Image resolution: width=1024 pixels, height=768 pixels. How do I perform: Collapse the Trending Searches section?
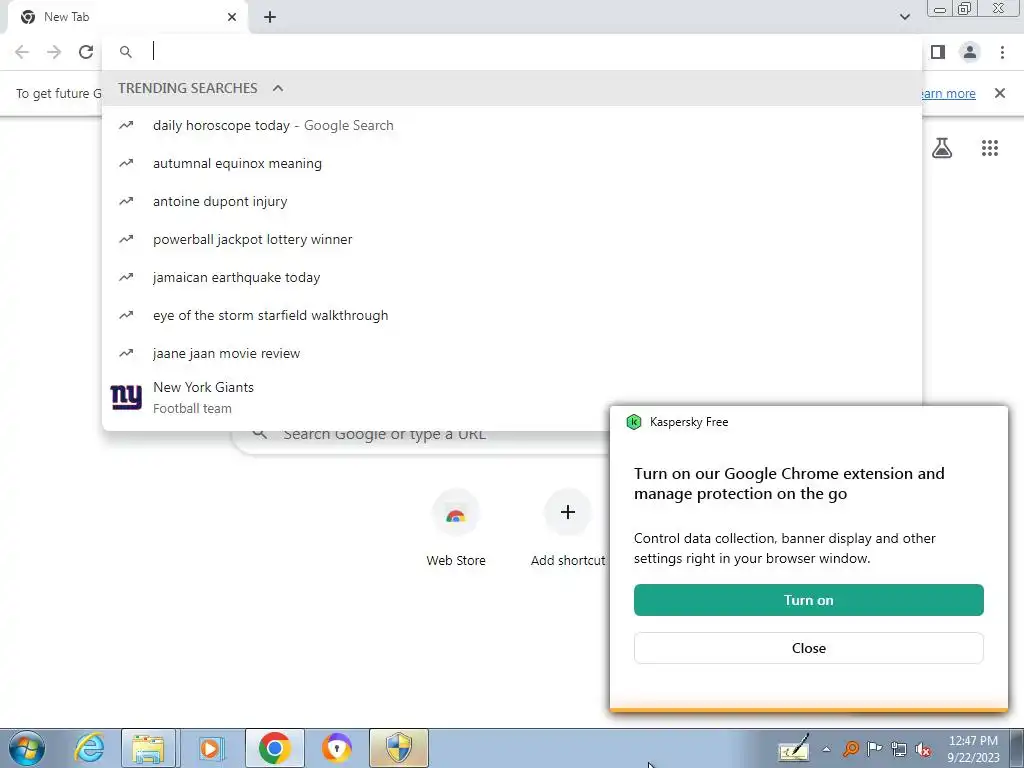tap(278, 88)
